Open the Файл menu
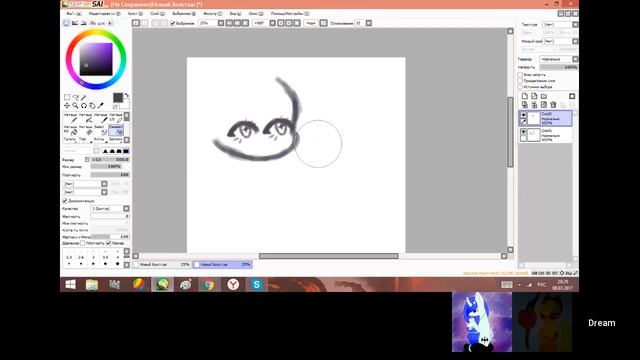This screenshot has width=640, height=360. 73,14
